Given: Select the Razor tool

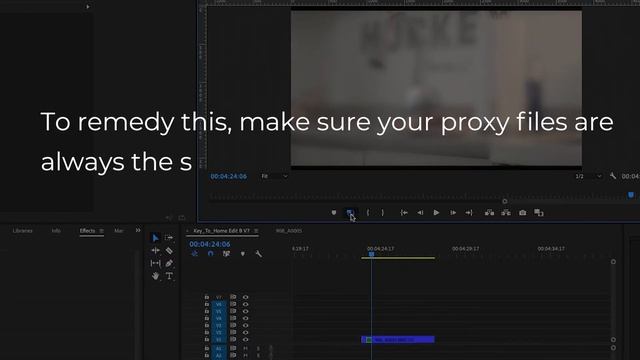Looking at the screenshot, I should point(169,251).
